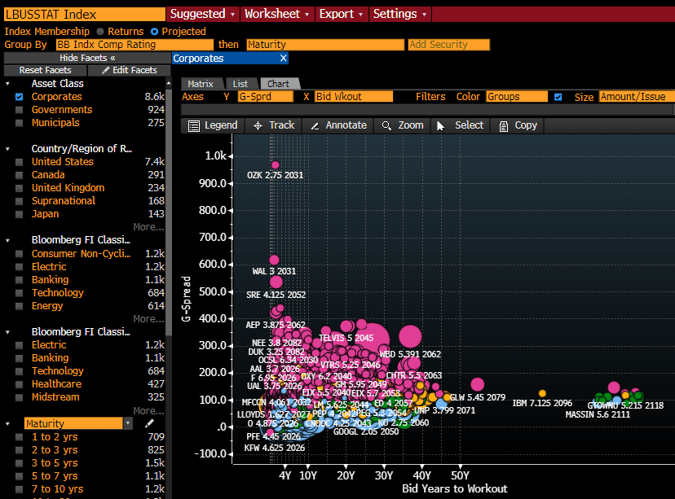Select the Returns radio button
This screenshot has height=499, width=675.
click(x=100, y=31)
